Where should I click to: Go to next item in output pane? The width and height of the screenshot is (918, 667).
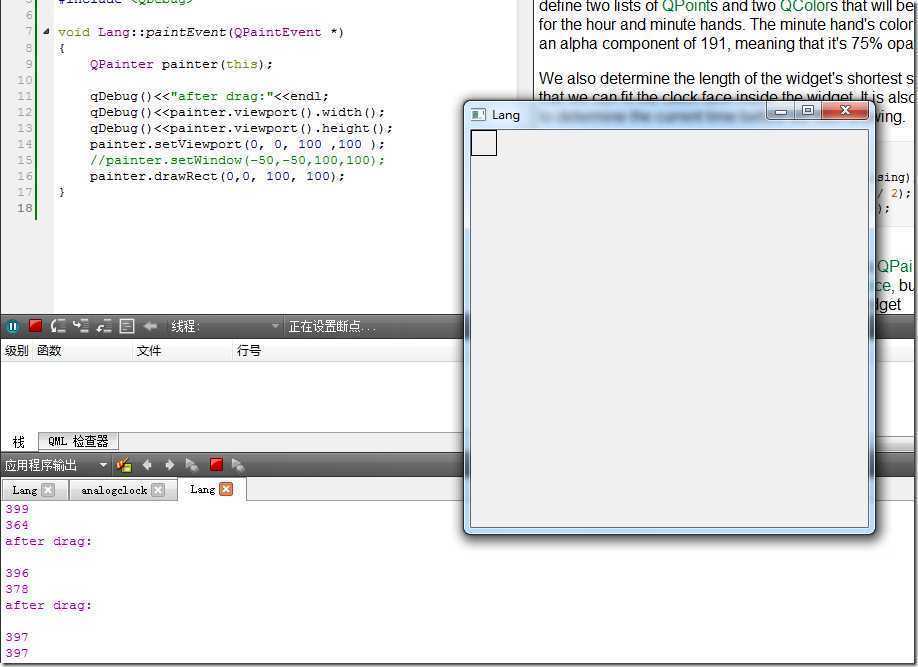(x=170, y=466)
